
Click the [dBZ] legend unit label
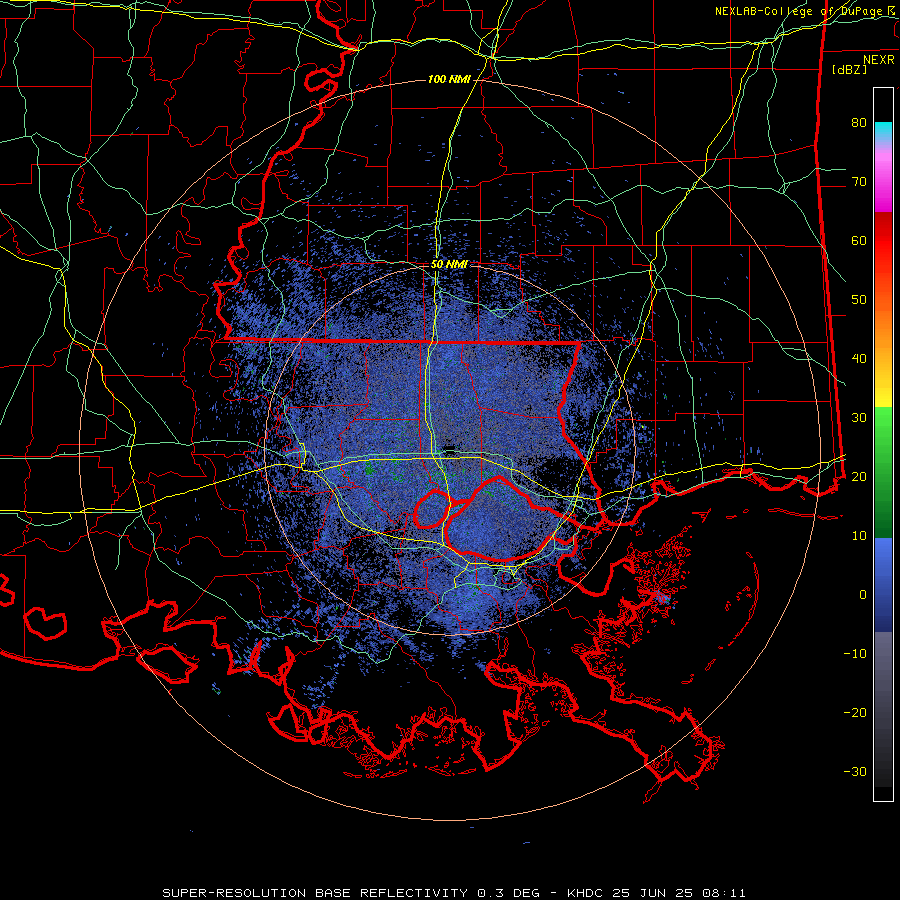849,70
